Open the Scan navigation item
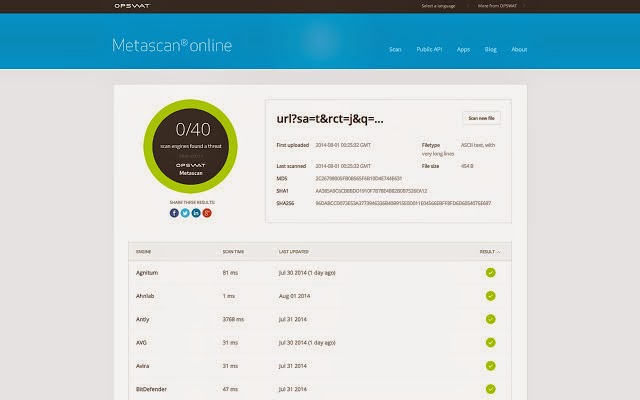Viewport: 640px width, 400px height. tap(395, 49)
